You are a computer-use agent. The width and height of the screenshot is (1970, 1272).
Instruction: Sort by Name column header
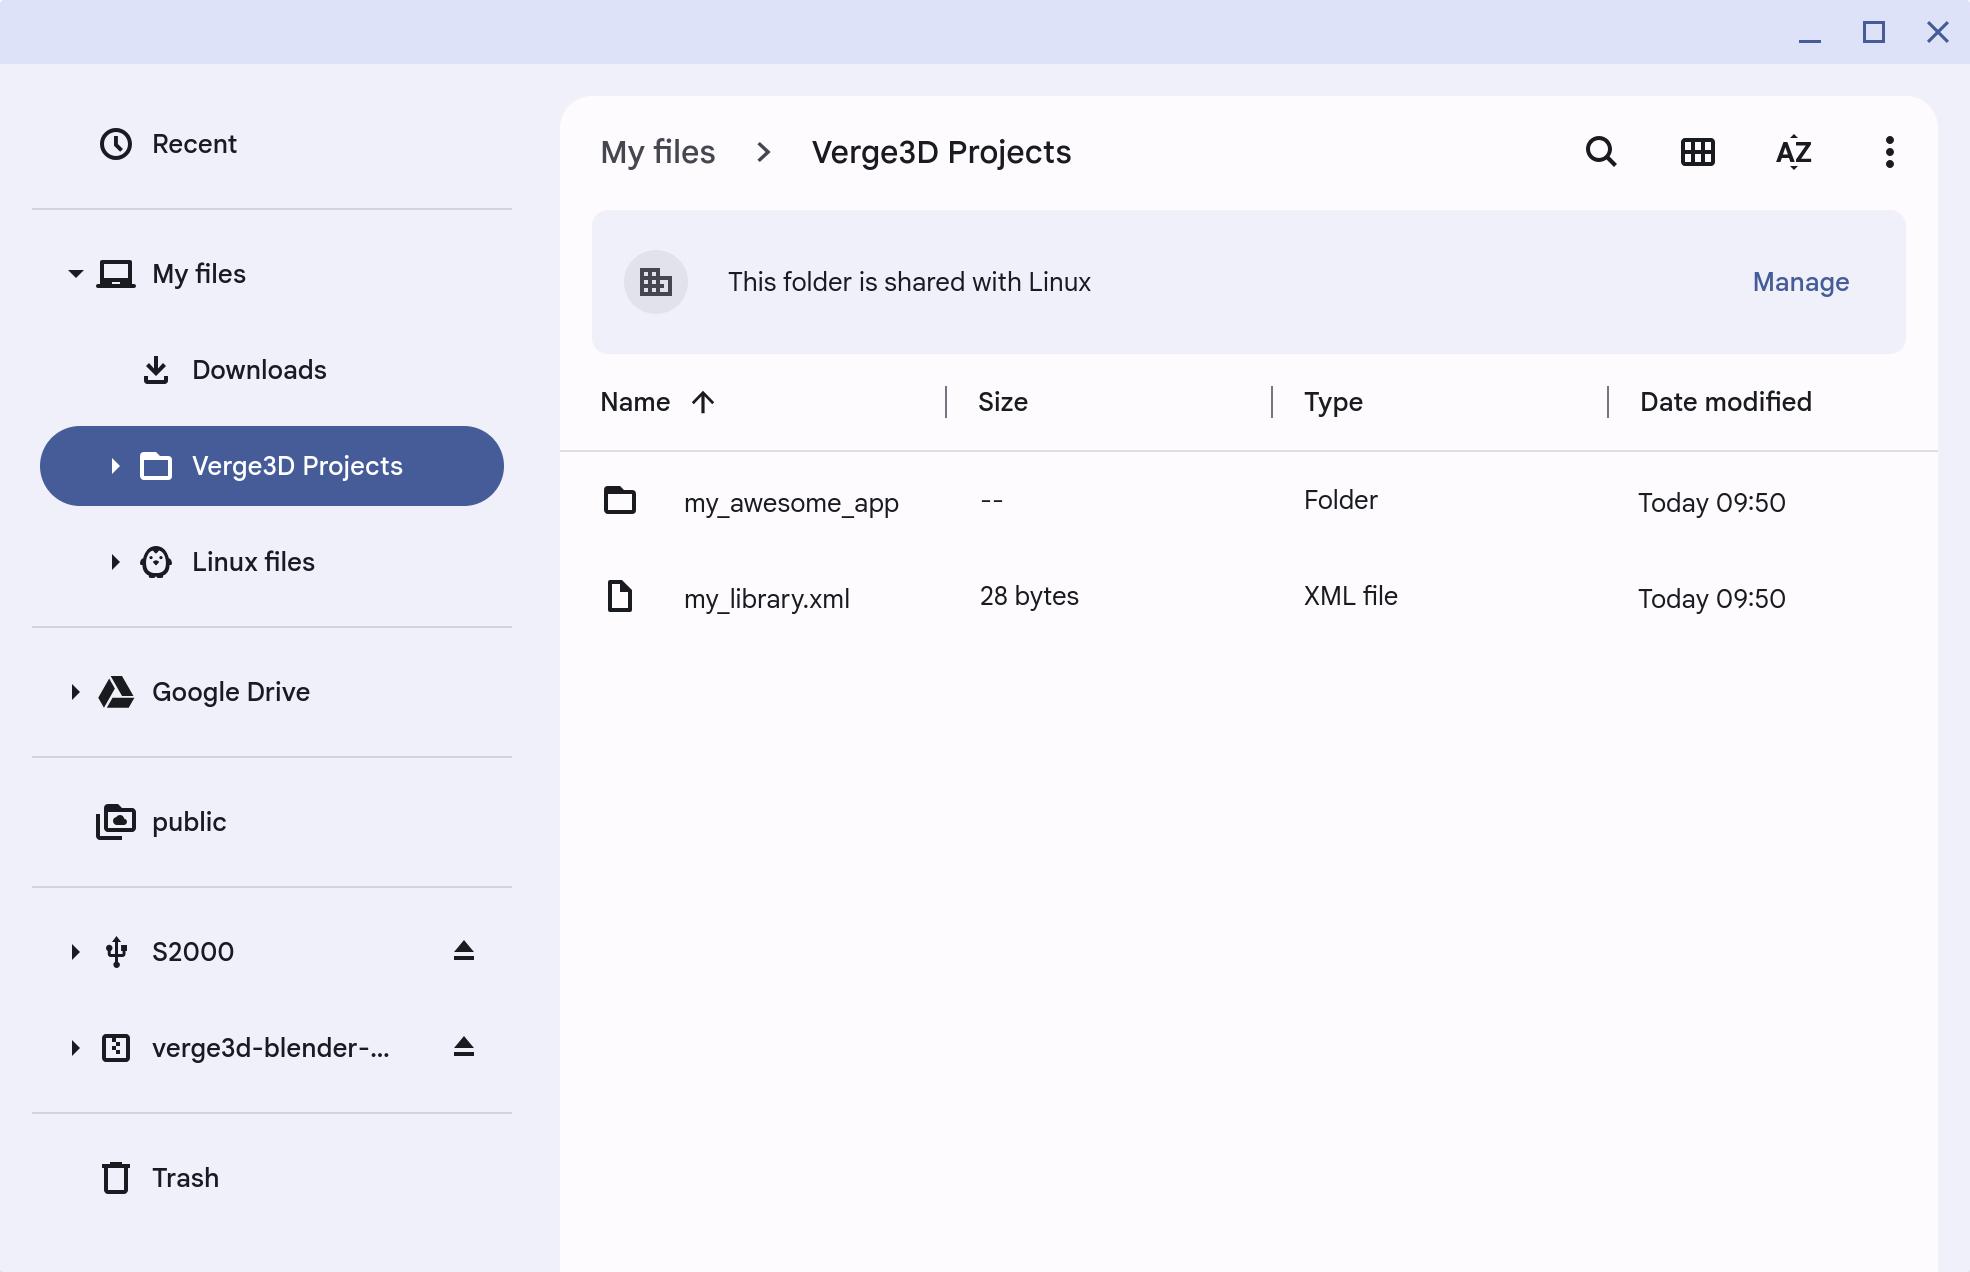pos(635,402)
